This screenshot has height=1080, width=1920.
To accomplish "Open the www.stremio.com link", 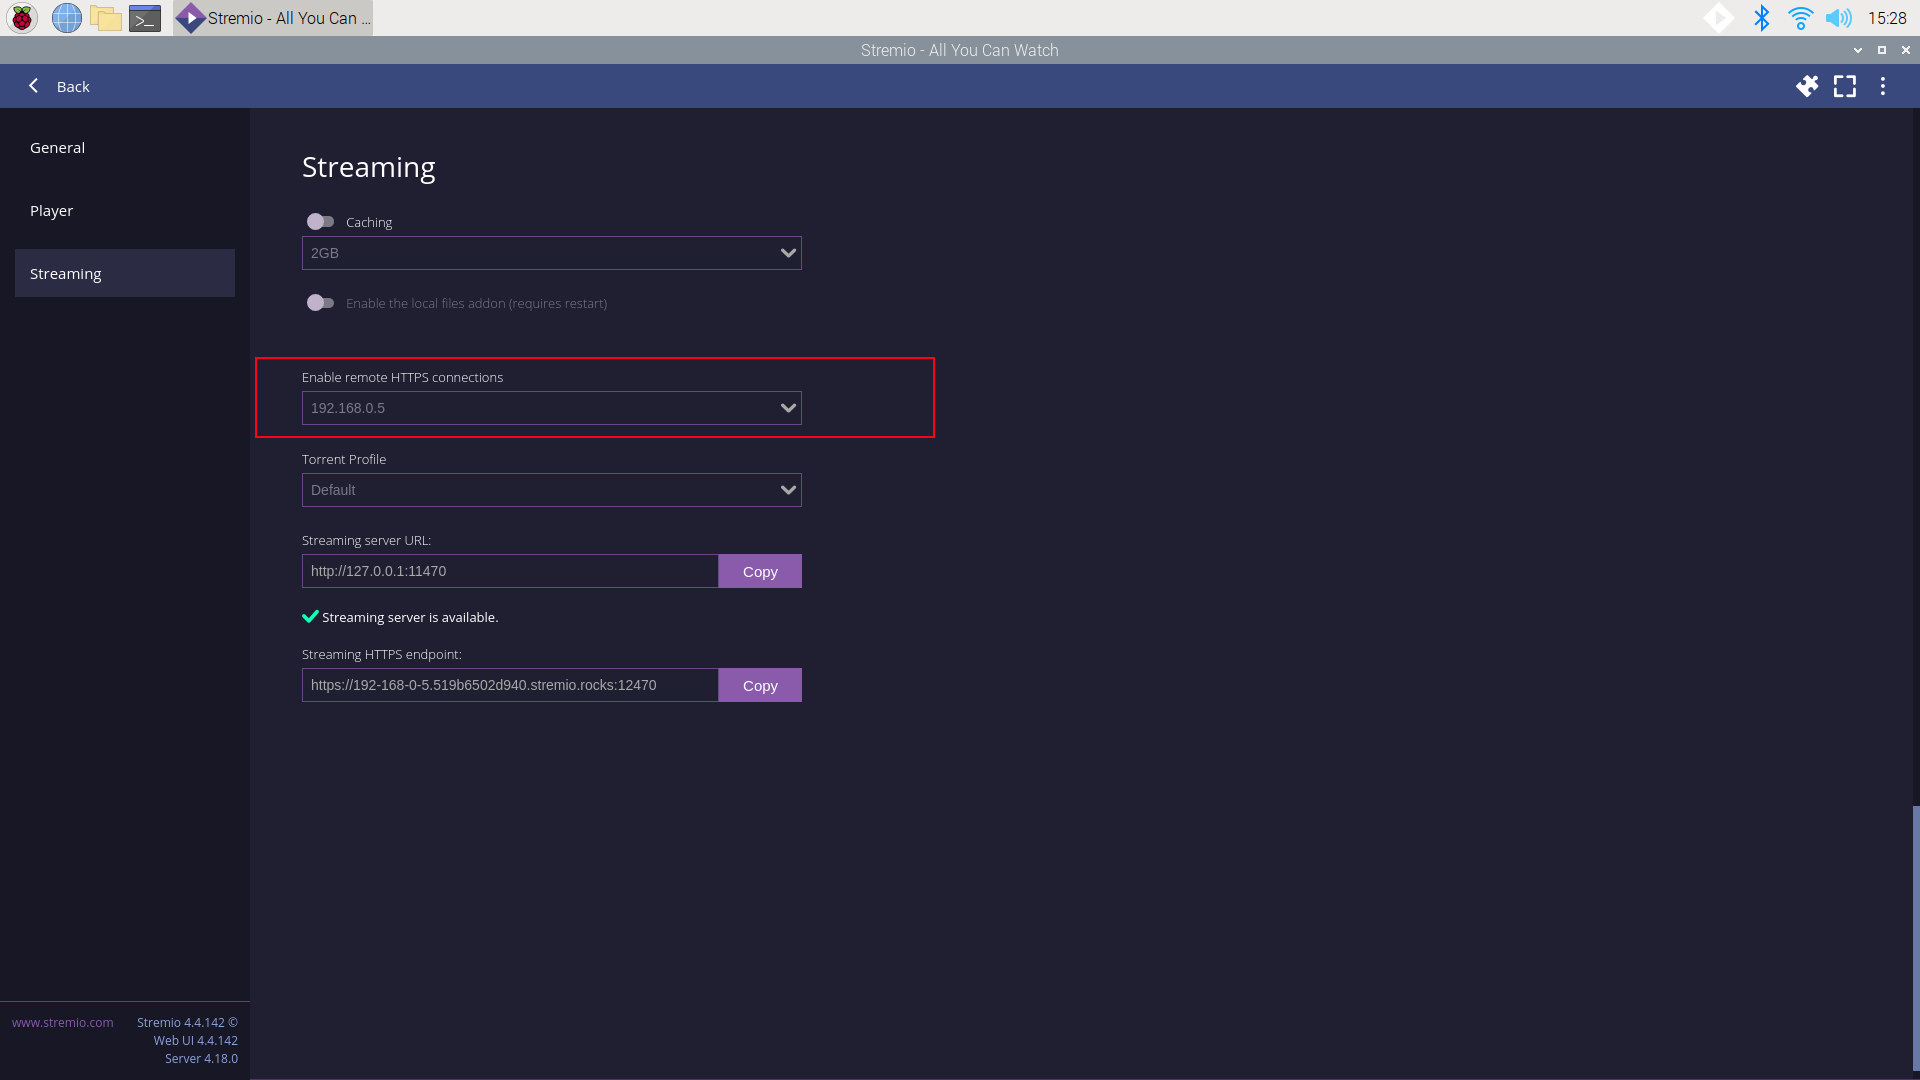I will [62, 1022].
